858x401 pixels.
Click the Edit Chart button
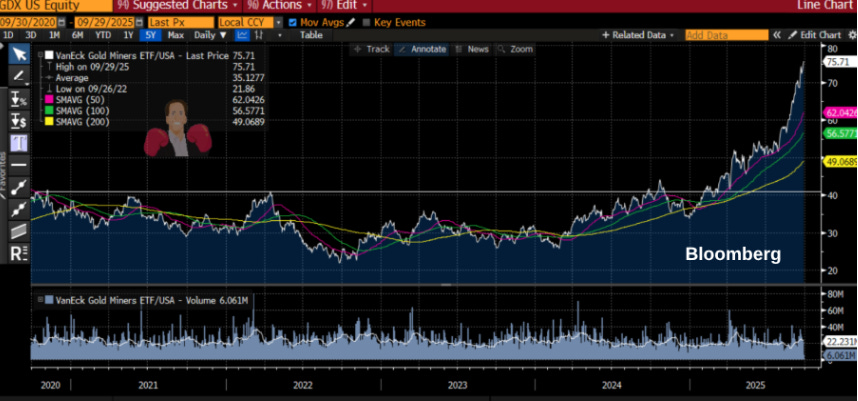(814, 35)
